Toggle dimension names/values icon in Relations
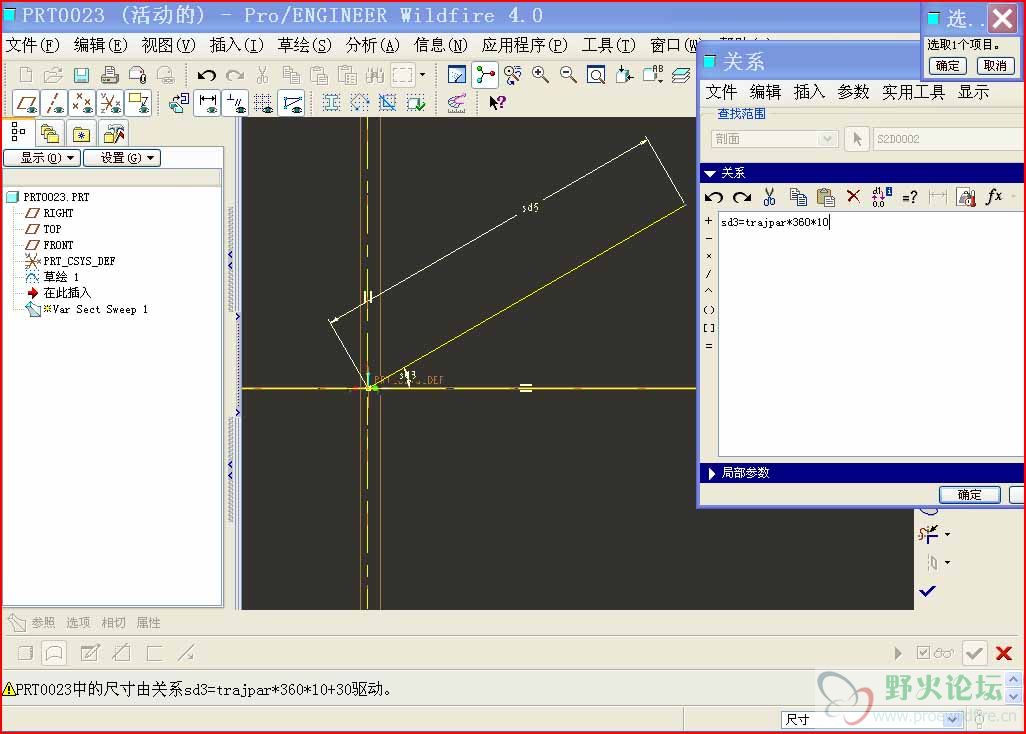 click(881, 196)
